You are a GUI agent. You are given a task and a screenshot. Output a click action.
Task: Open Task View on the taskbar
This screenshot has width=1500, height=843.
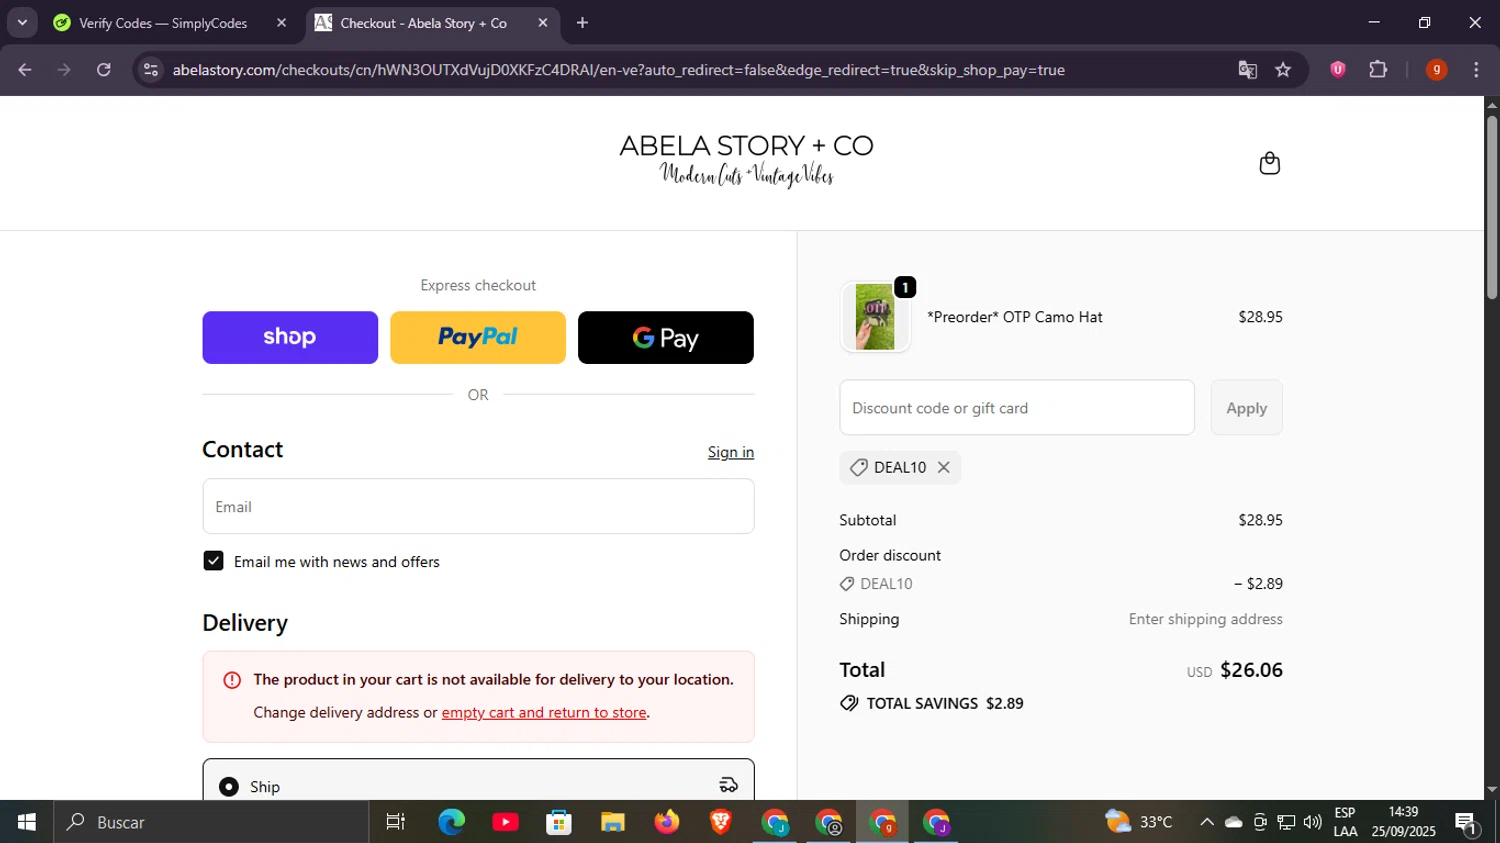point(396,822)
